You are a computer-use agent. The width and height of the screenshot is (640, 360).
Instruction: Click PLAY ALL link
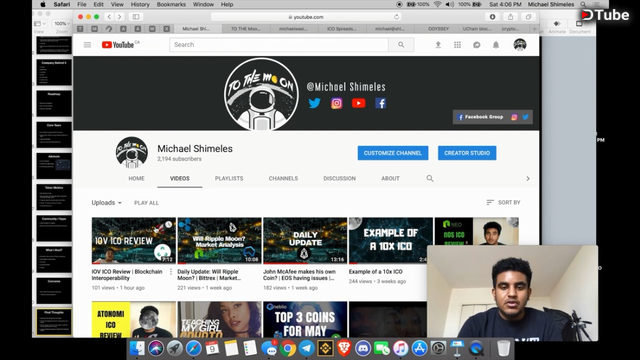pos(146,203)
